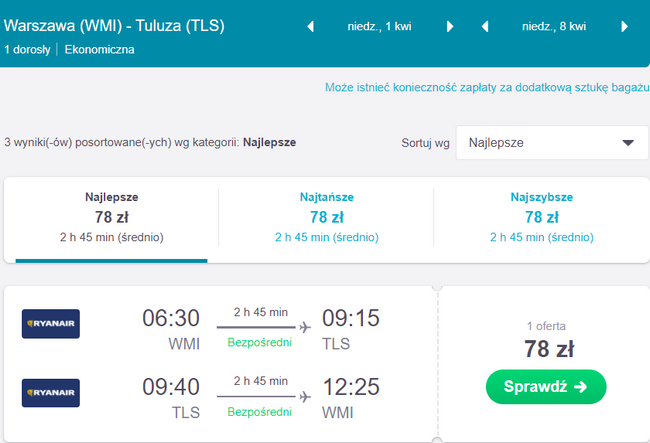
Task: Click the Ryanair logo for the 09:40 flight
Action: pos(51,393)
